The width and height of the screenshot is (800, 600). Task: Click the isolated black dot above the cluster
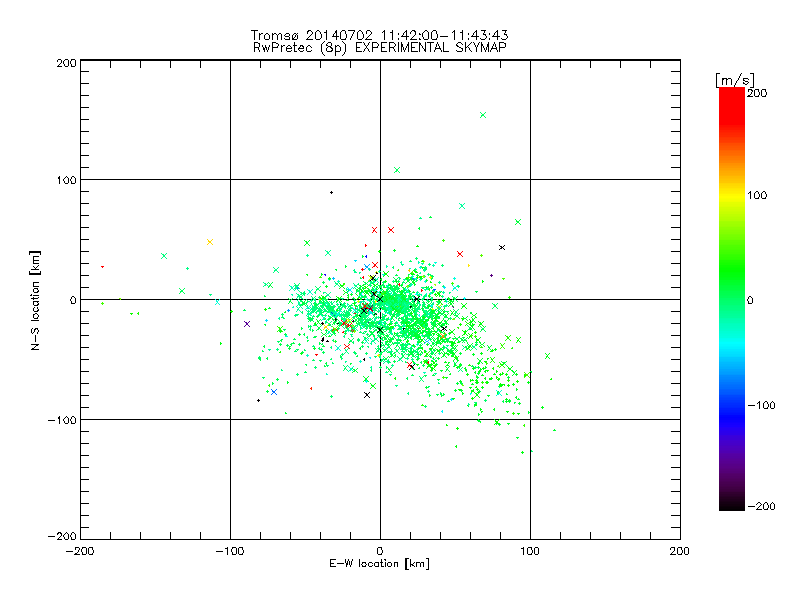tap(332, 193)
